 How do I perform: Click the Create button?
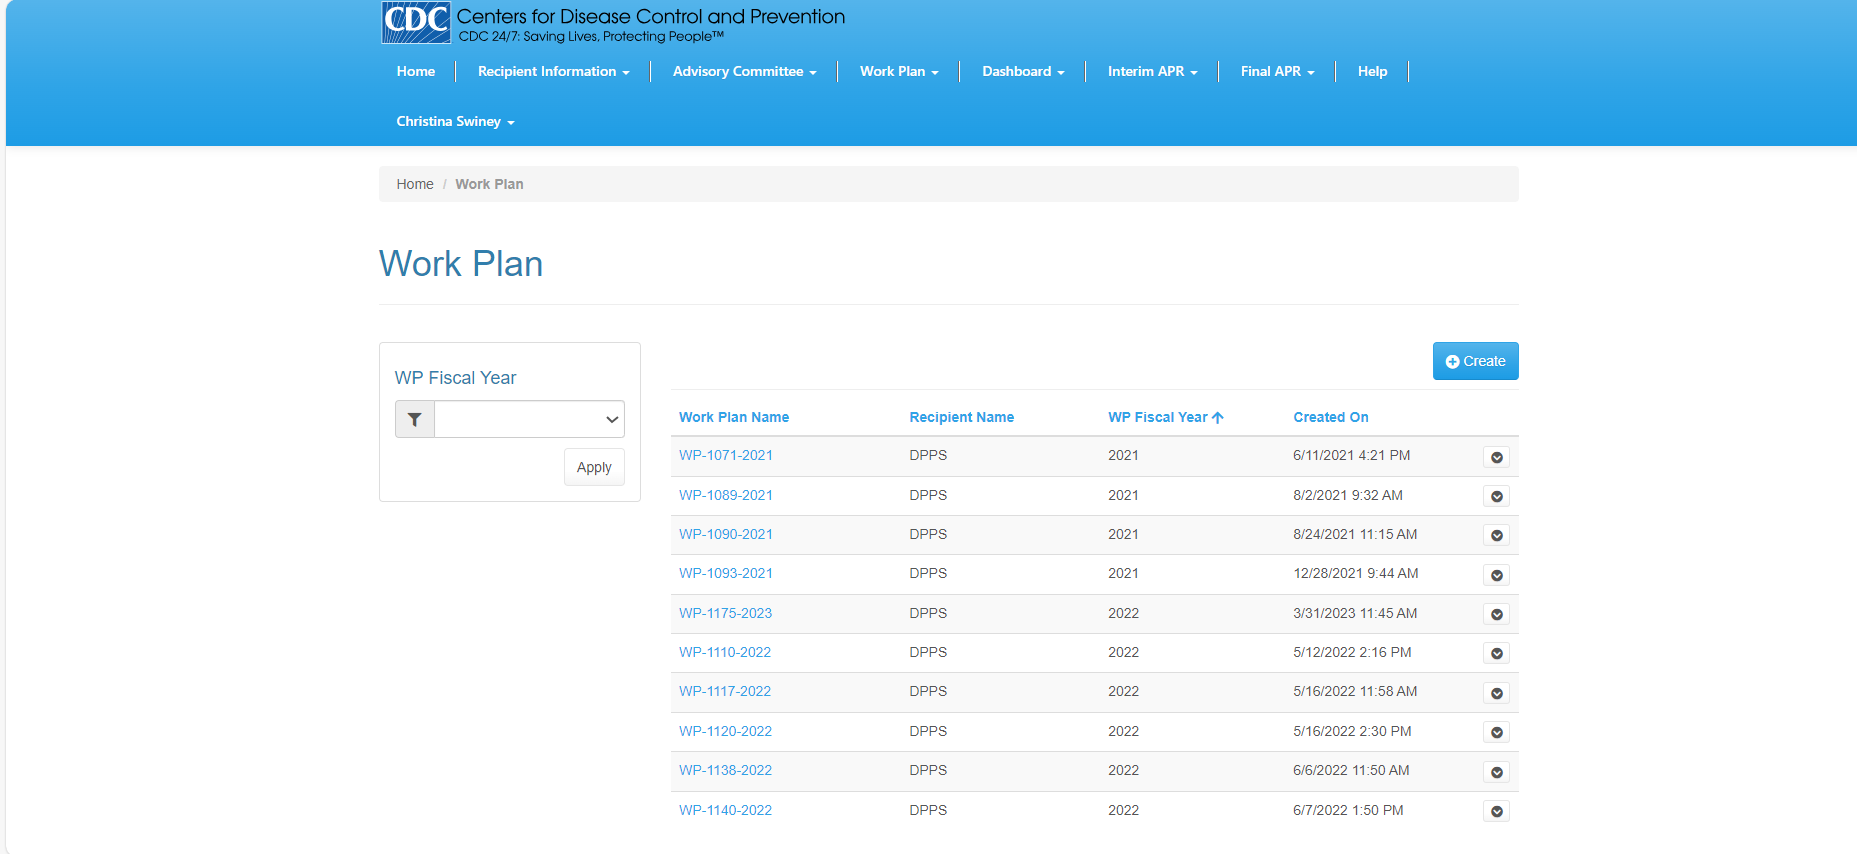(1475, 361)
